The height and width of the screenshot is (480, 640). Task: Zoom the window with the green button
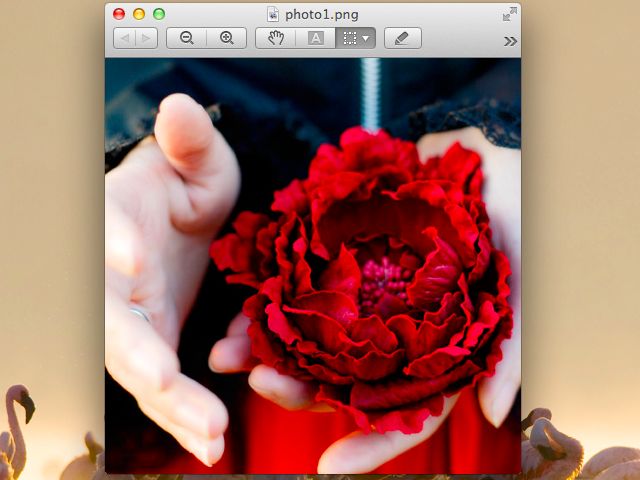tap(159, 14)
